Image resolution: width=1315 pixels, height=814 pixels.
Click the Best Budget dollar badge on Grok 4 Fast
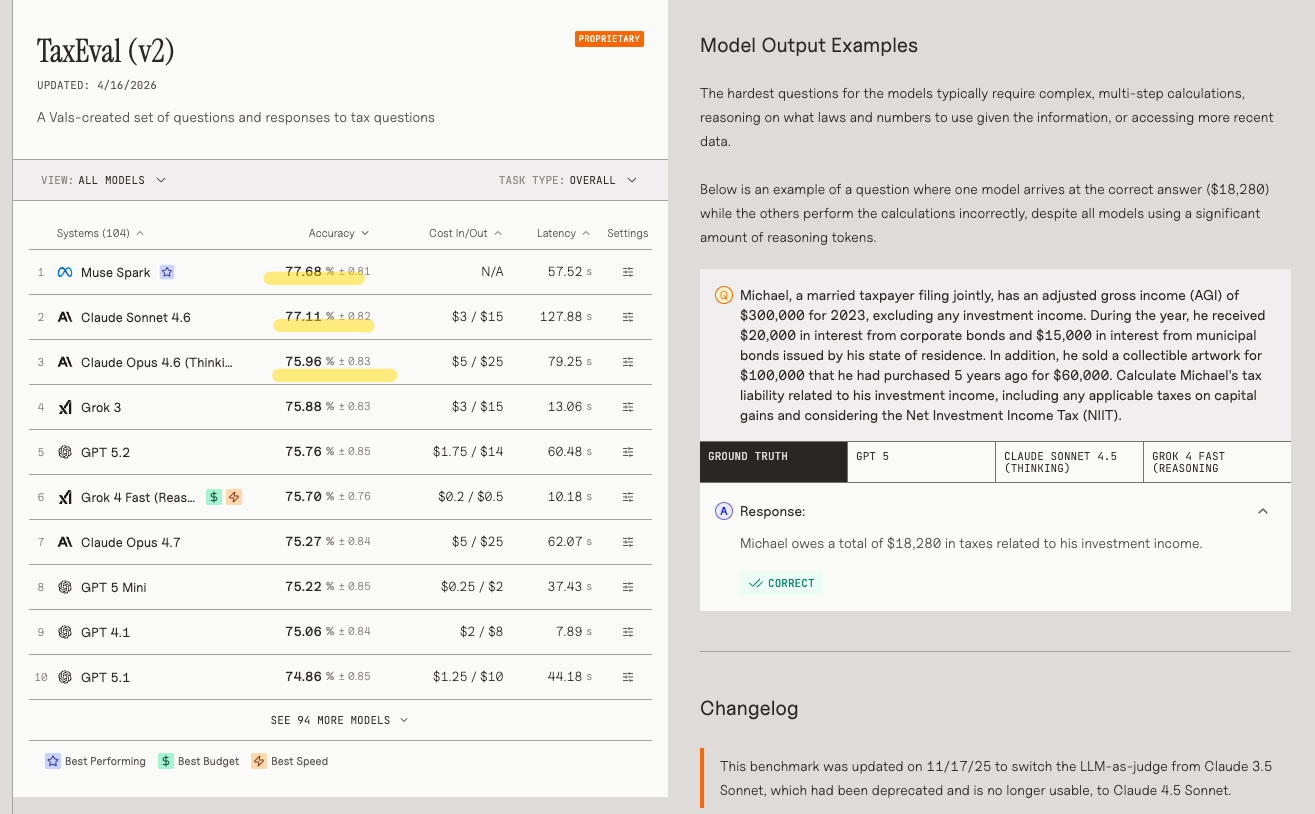point(214,497)
